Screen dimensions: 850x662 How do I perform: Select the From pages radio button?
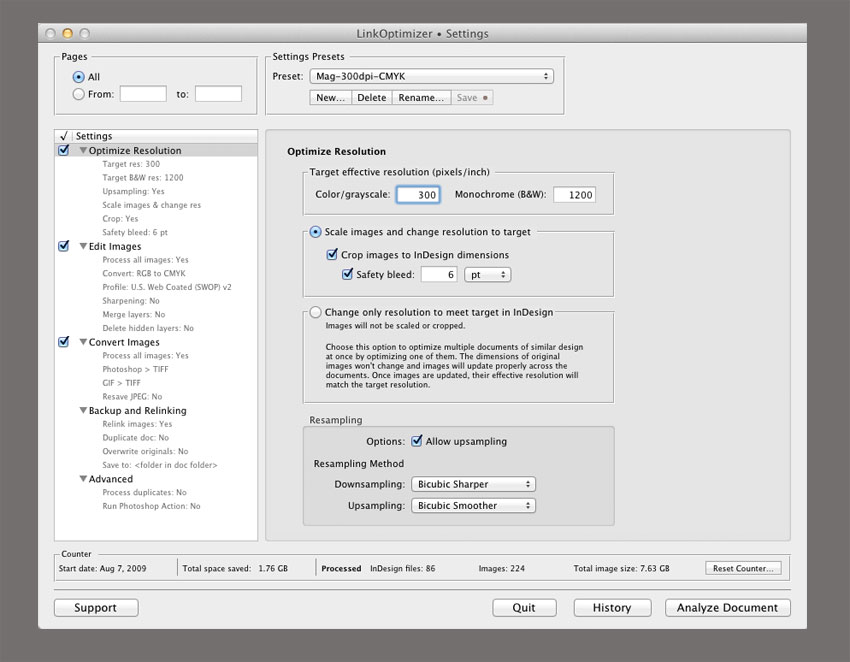point(79,94)
